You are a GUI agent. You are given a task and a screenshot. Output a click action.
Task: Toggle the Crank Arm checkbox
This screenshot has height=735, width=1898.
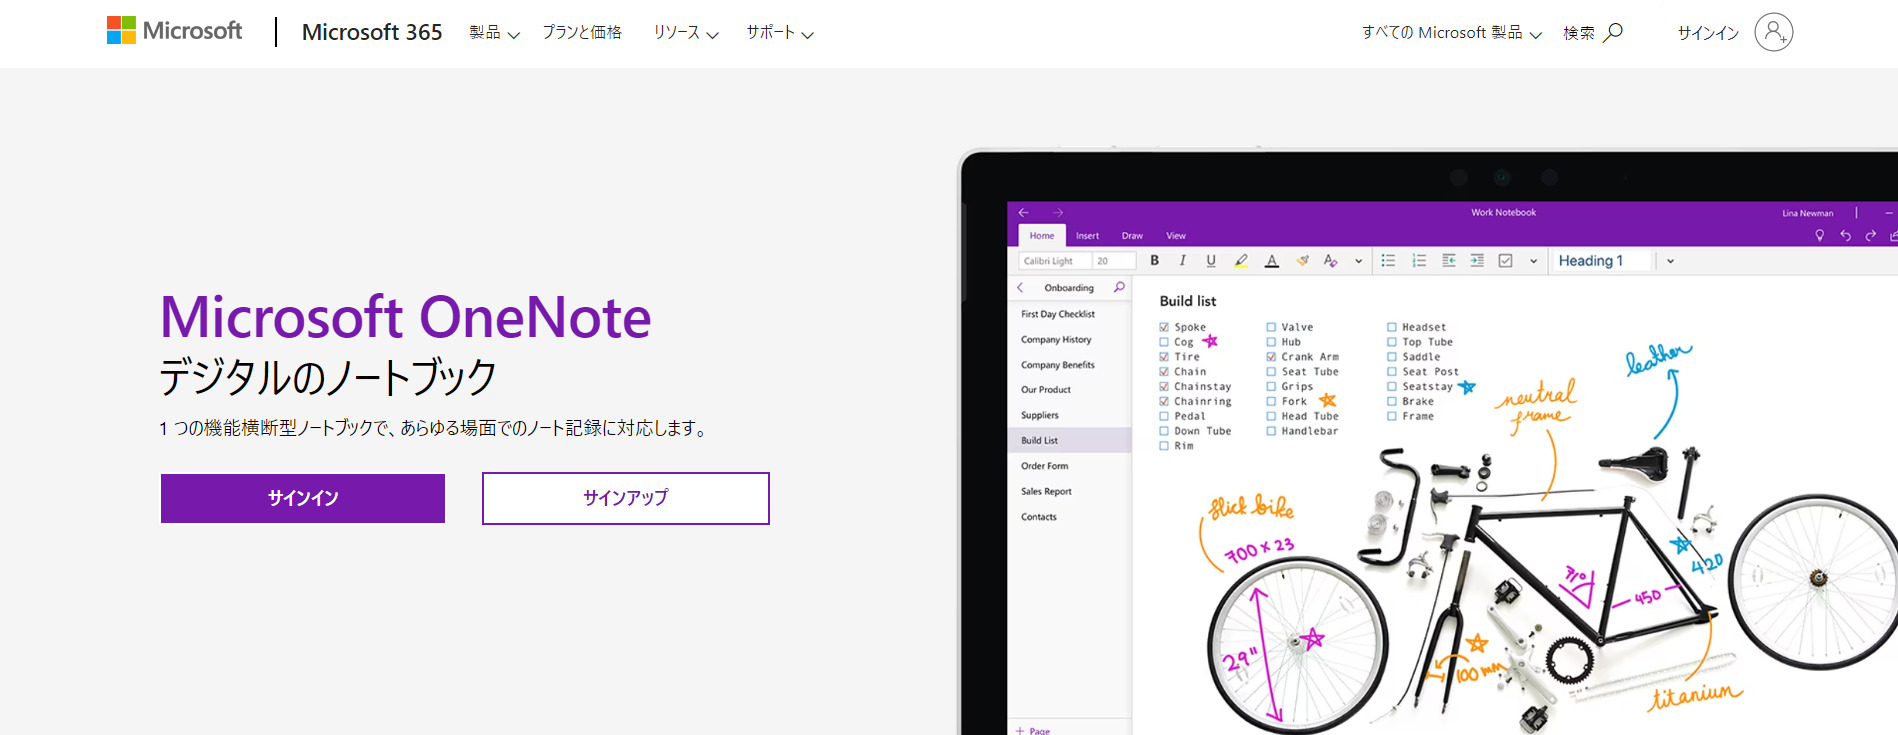1271,357
